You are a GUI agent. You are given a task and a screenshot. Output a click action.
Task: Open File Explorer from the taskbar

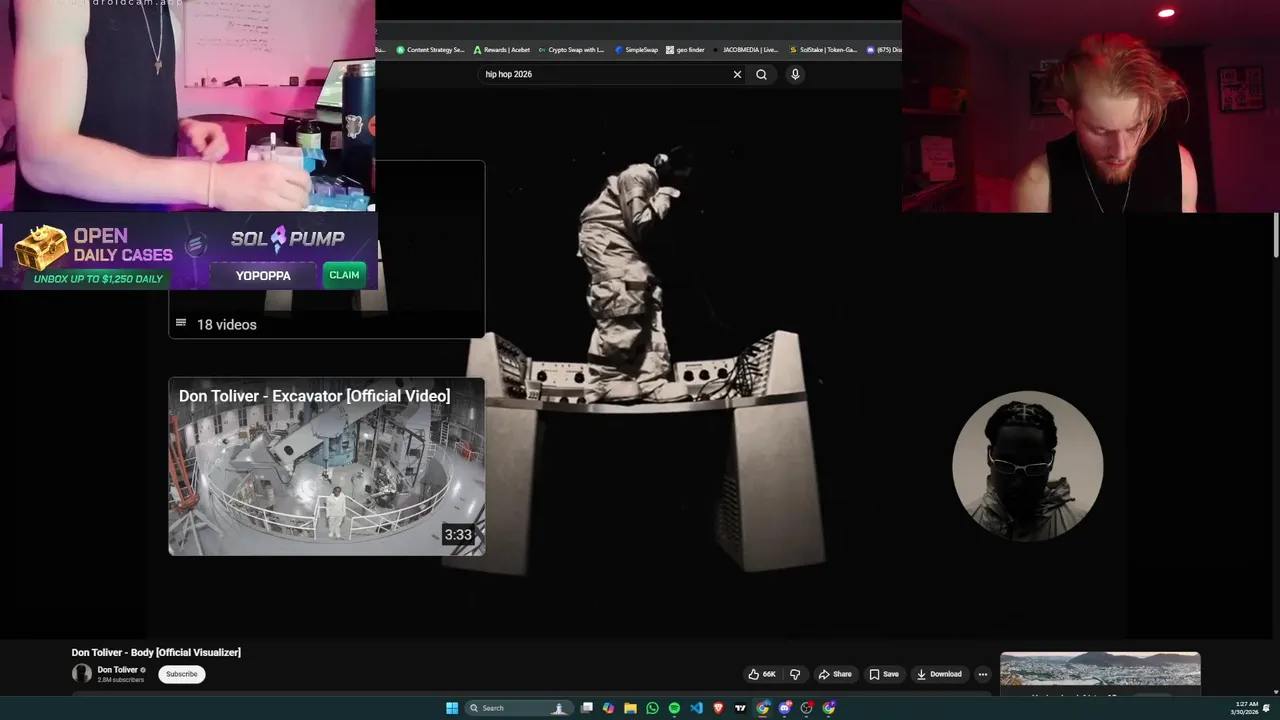[x=630, y=708]
